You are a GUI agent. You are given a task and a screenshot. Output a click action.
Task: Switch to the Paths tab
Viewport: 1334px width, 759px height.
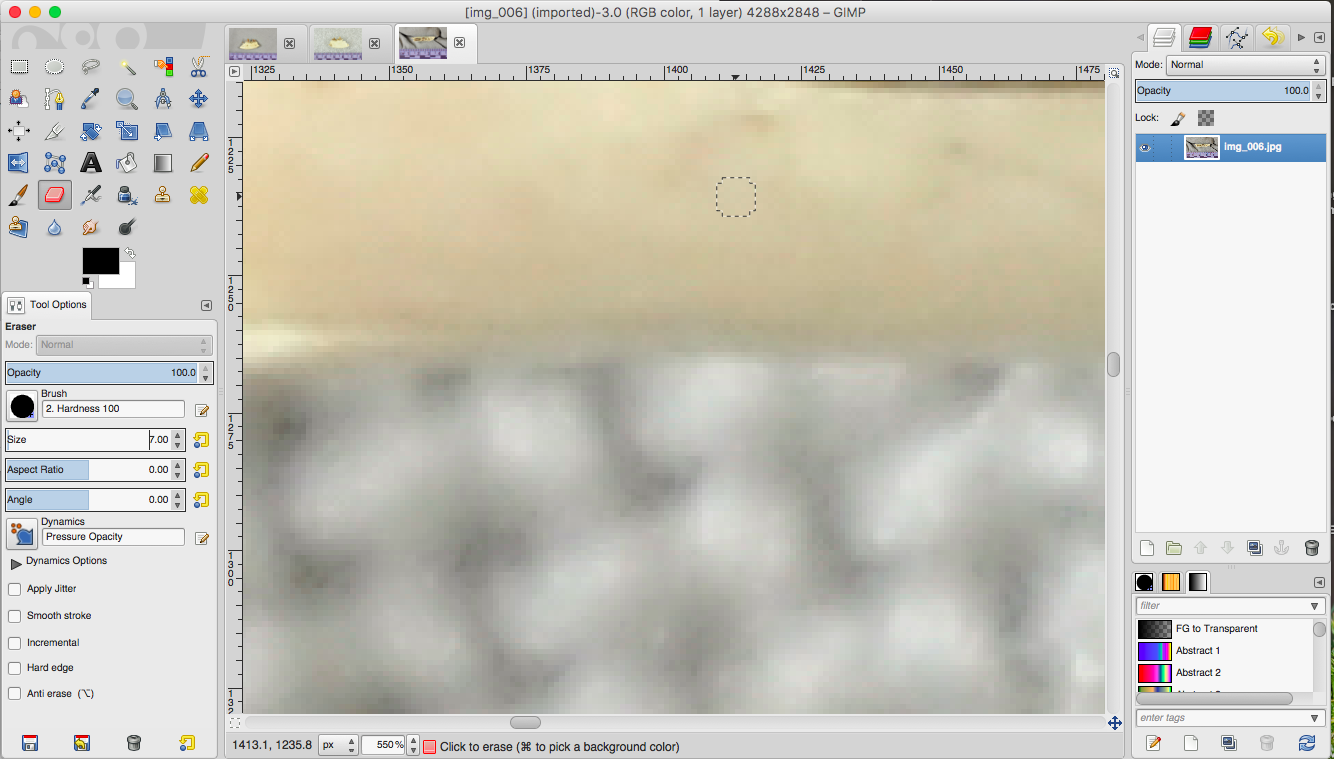[x=1236, y=38]
